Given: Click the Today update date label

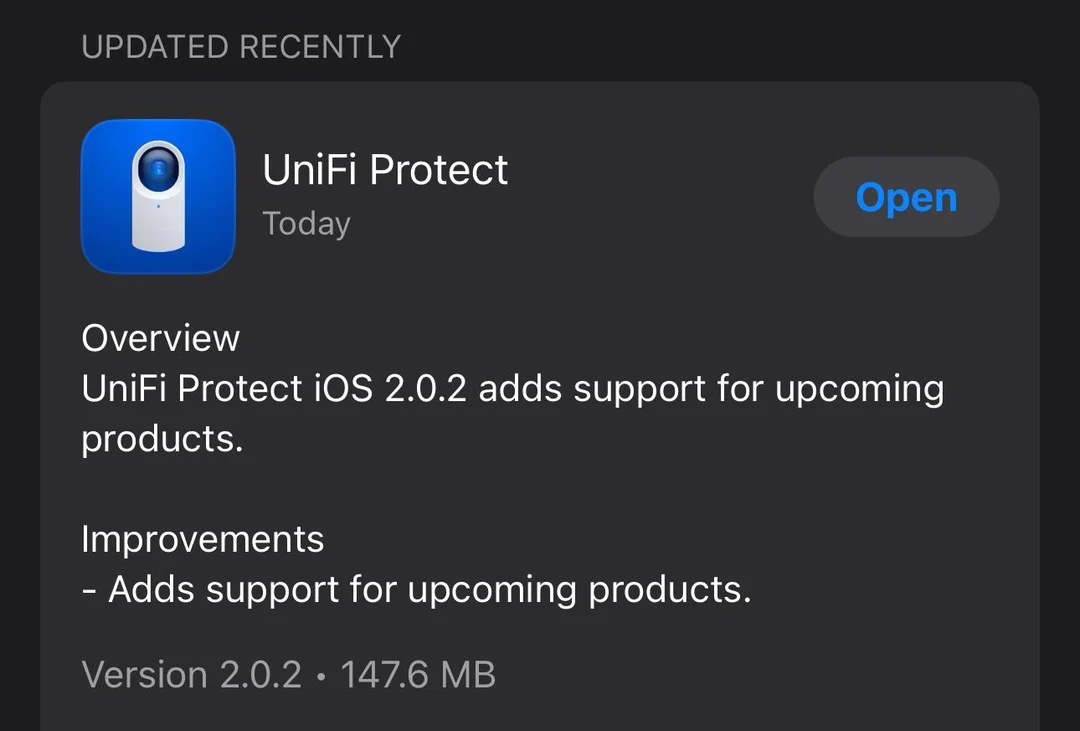Looking at the screenshot, I should click(306, 224).
